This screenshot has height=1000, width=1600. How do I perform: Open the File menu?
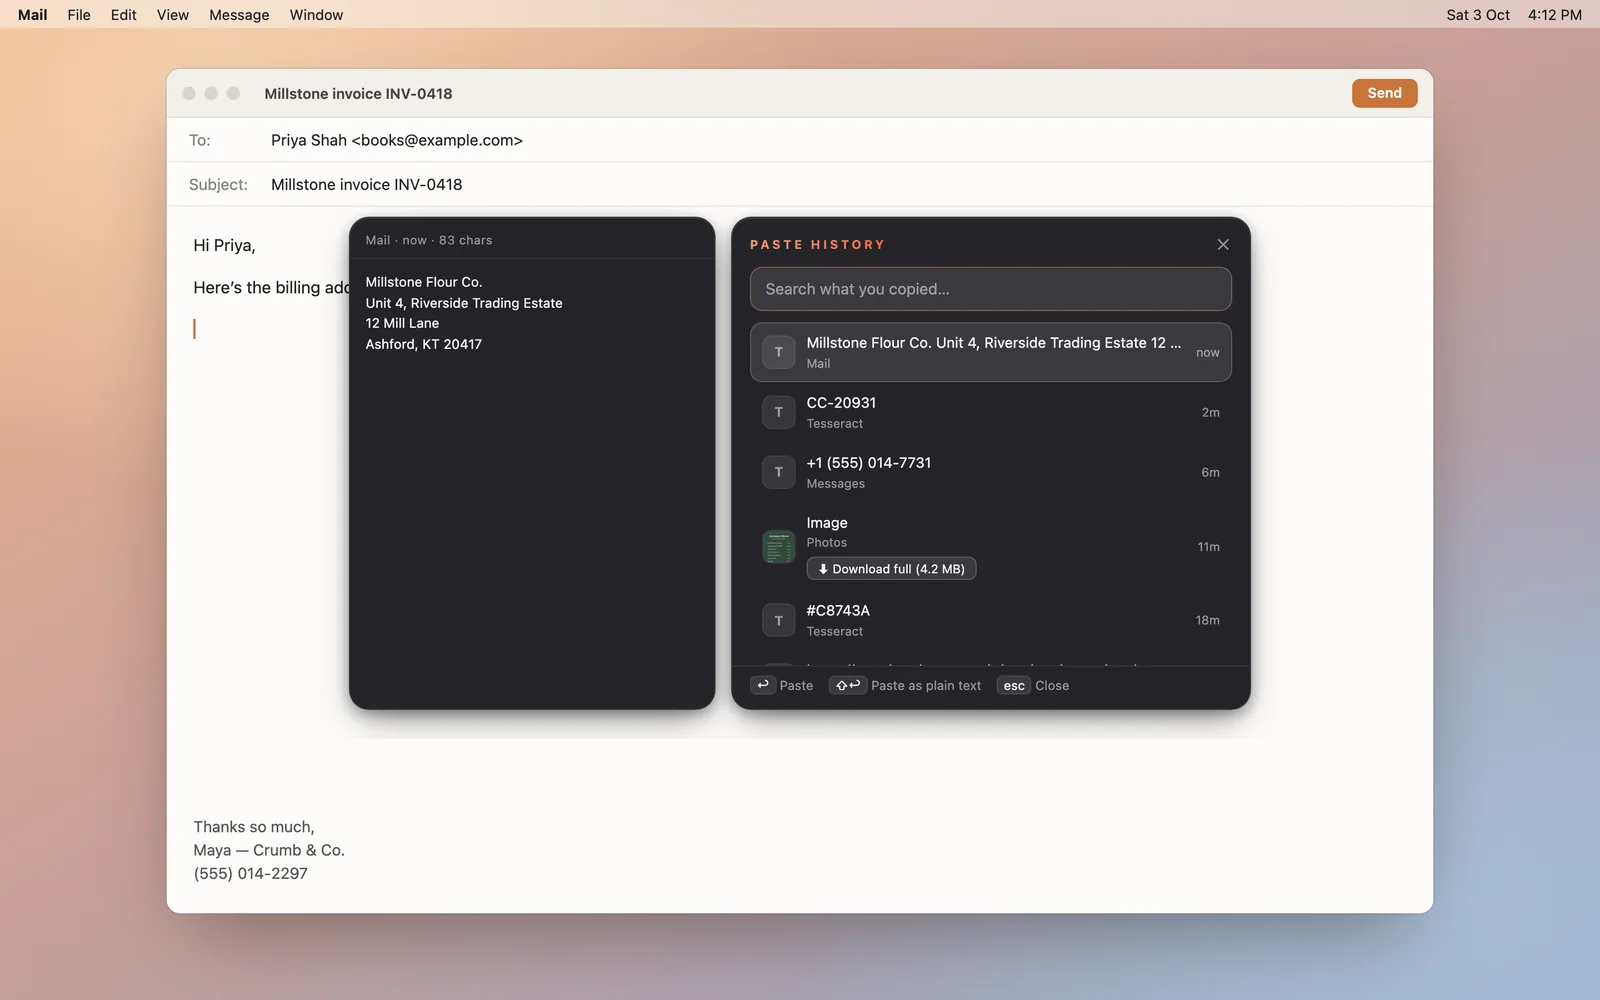pyautogui.click(x=79, y=15)
